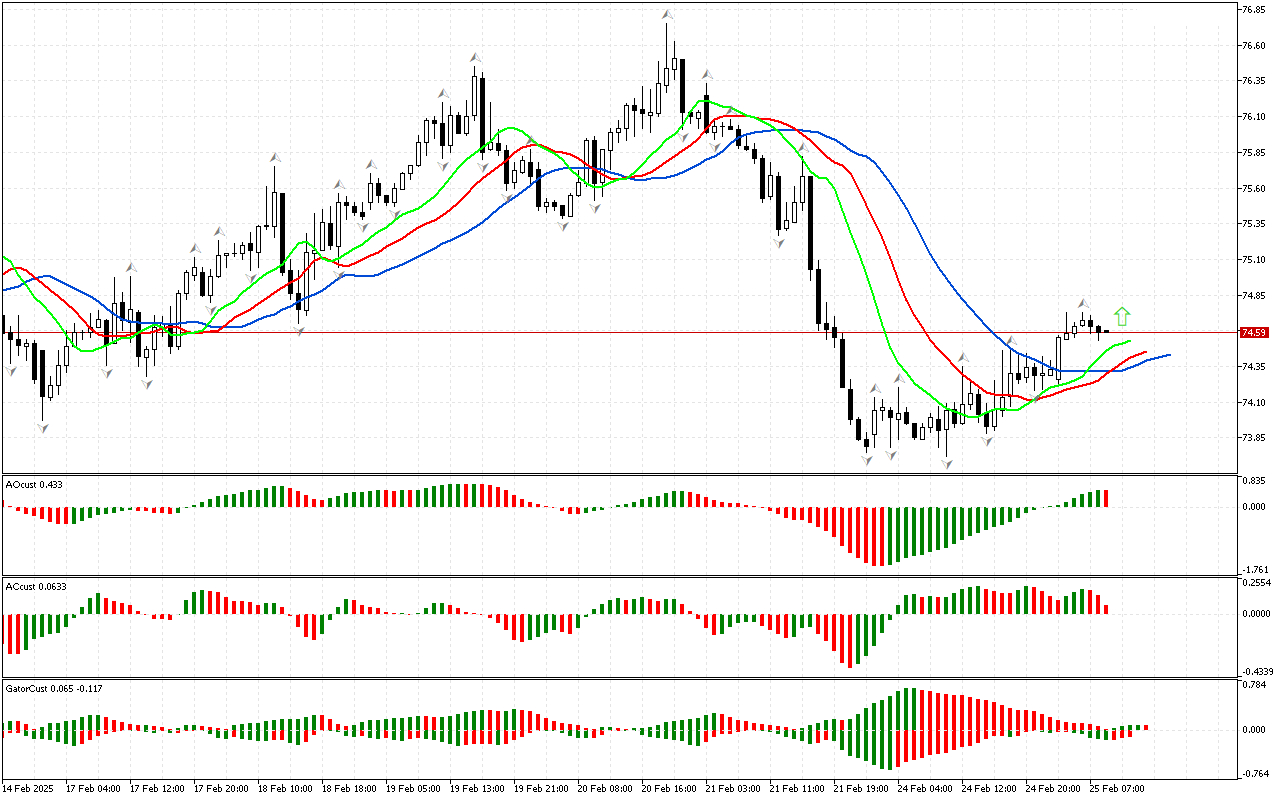Click the 75.60 price scale label
The image size is (1280, 800).
(x=1254, y=189)
